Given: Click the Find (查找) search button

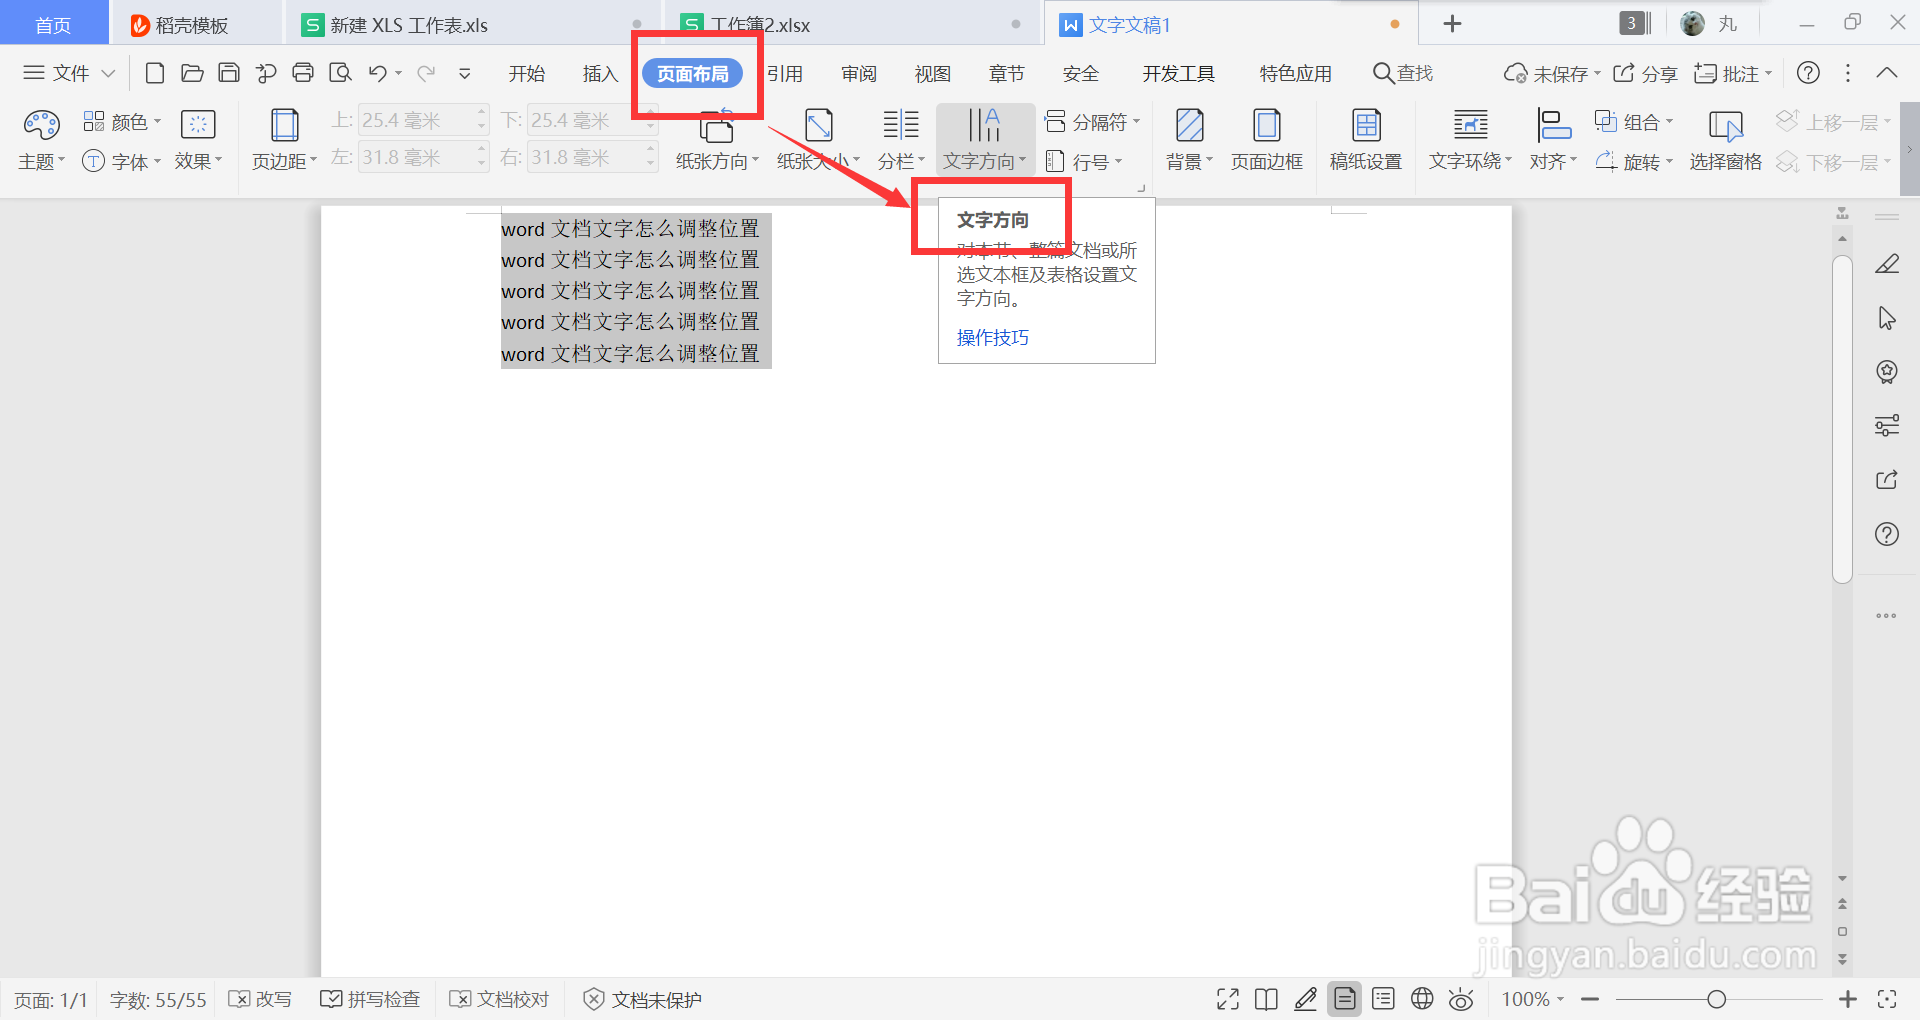Looking at the screenshot, I should tap(1403, 73).
